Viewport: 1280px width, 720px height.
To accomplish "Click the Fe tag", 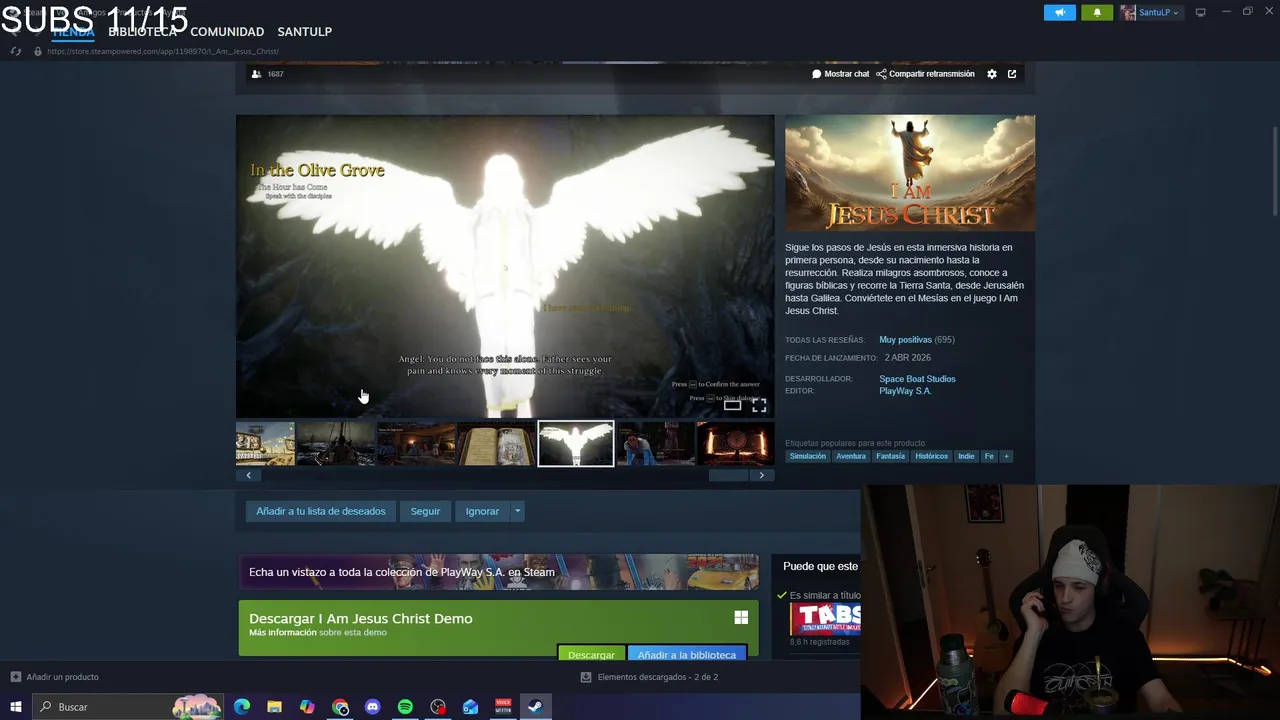I will [989, 456].
